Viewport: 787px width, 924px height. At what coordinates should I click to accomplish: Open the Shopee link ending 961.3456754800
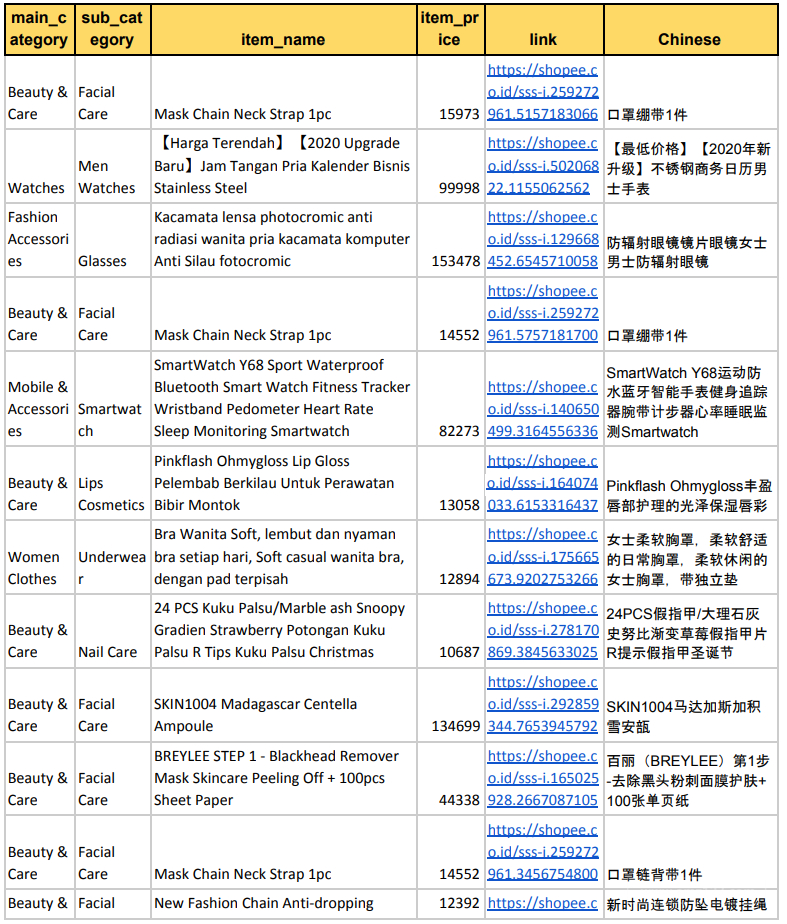pos(543,852)
